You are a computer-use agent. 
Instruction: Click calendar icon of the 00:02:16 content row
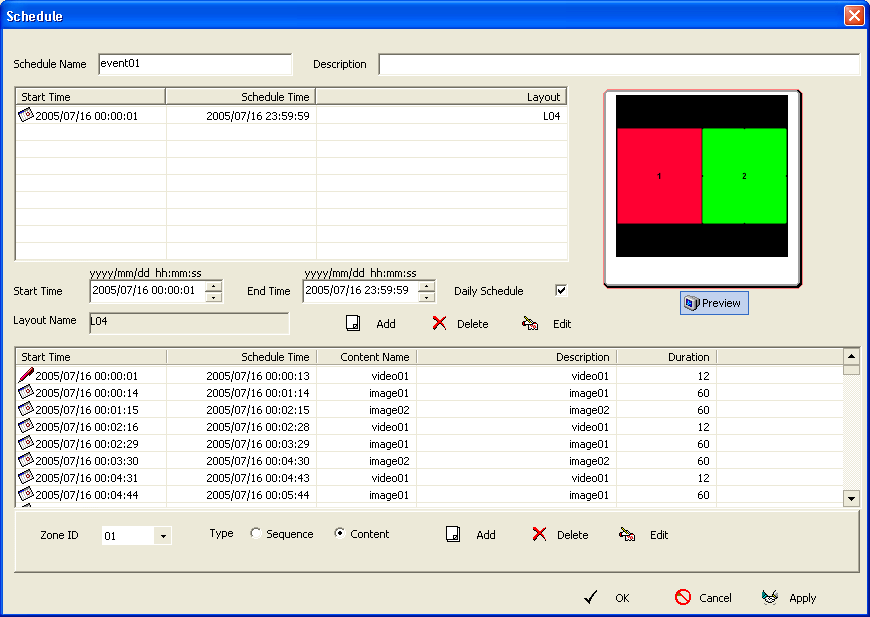pos(26,426)
